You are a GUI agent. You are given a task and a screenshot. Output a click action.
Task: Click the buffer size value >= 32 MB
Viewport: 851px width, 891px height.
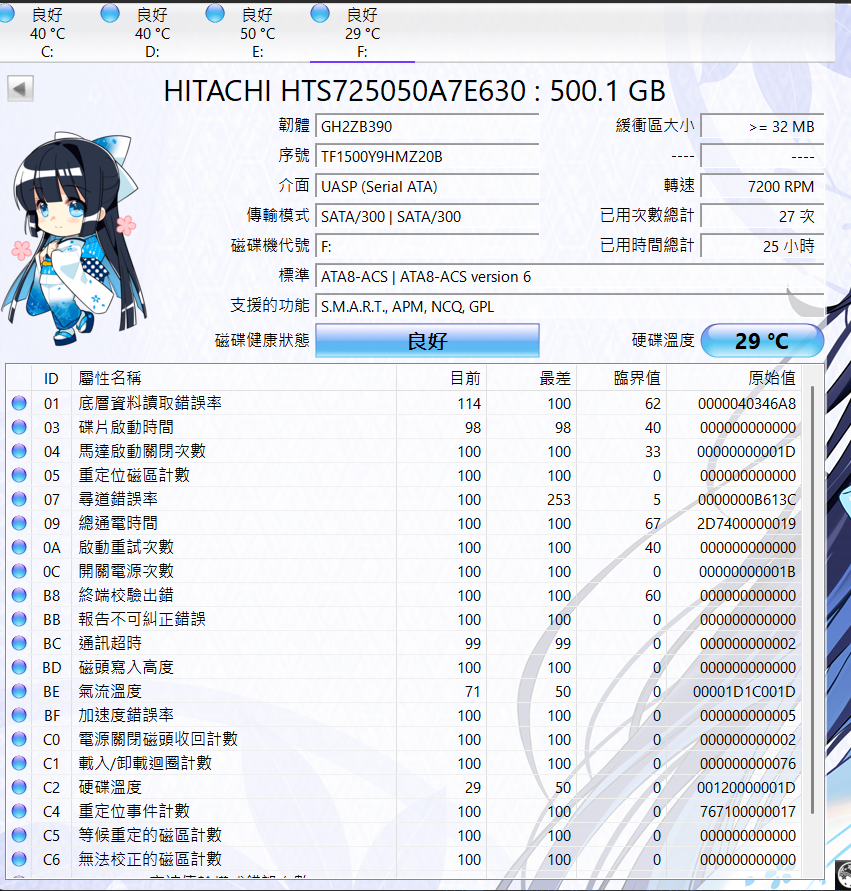coord(762,127)
